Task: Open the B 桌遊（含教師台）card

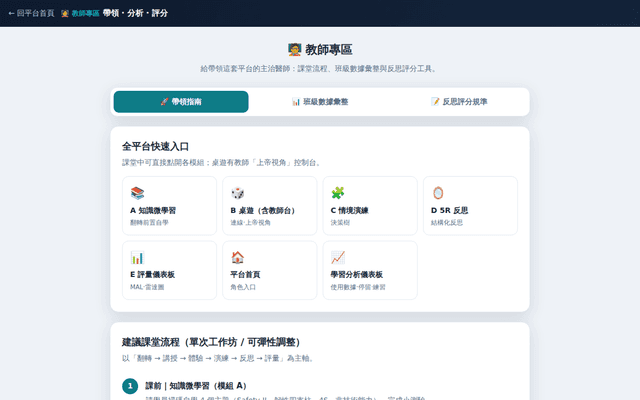Action: pyautogui.click(x=270, y=206)
